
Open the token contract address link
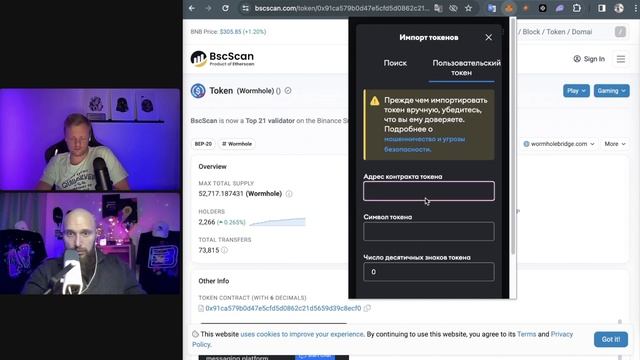coord(283,308)
